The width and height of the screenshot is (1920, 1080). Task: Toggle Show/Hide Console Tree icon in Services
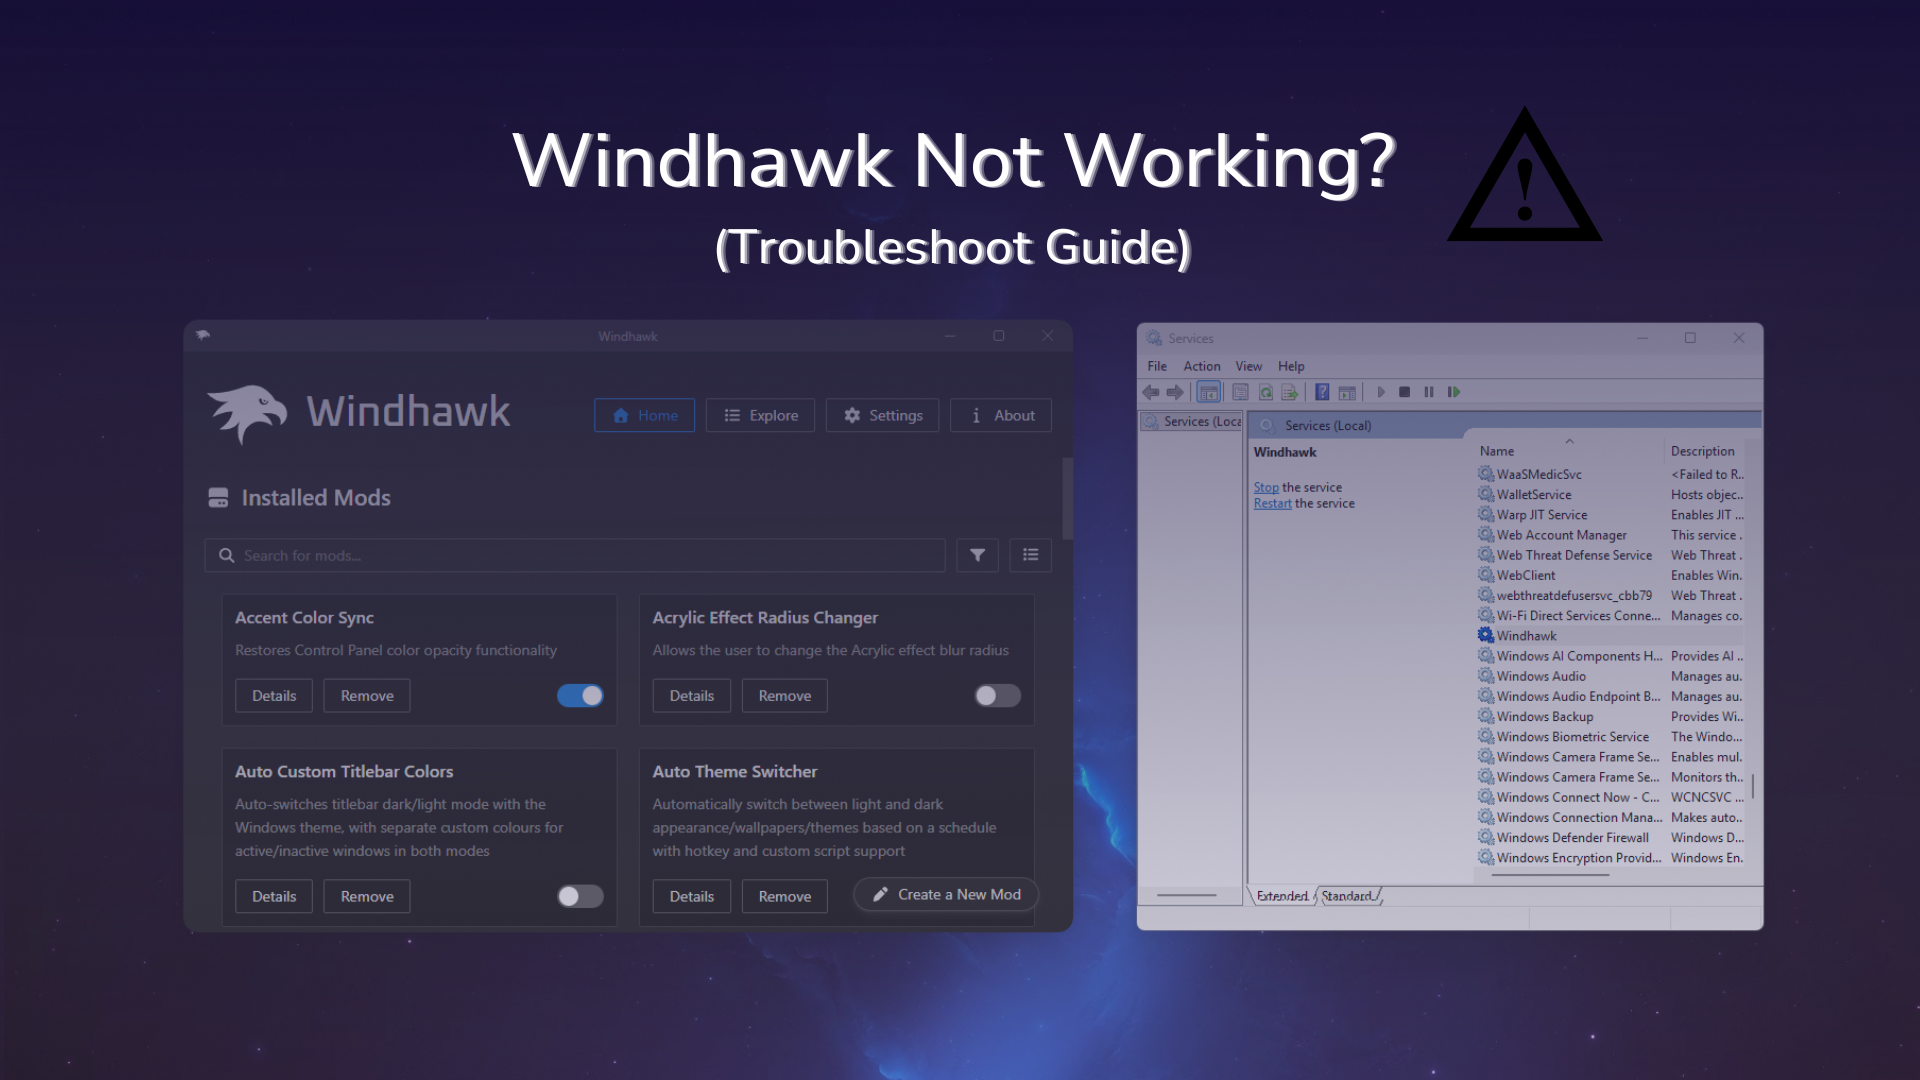(x=1208, y=392)
